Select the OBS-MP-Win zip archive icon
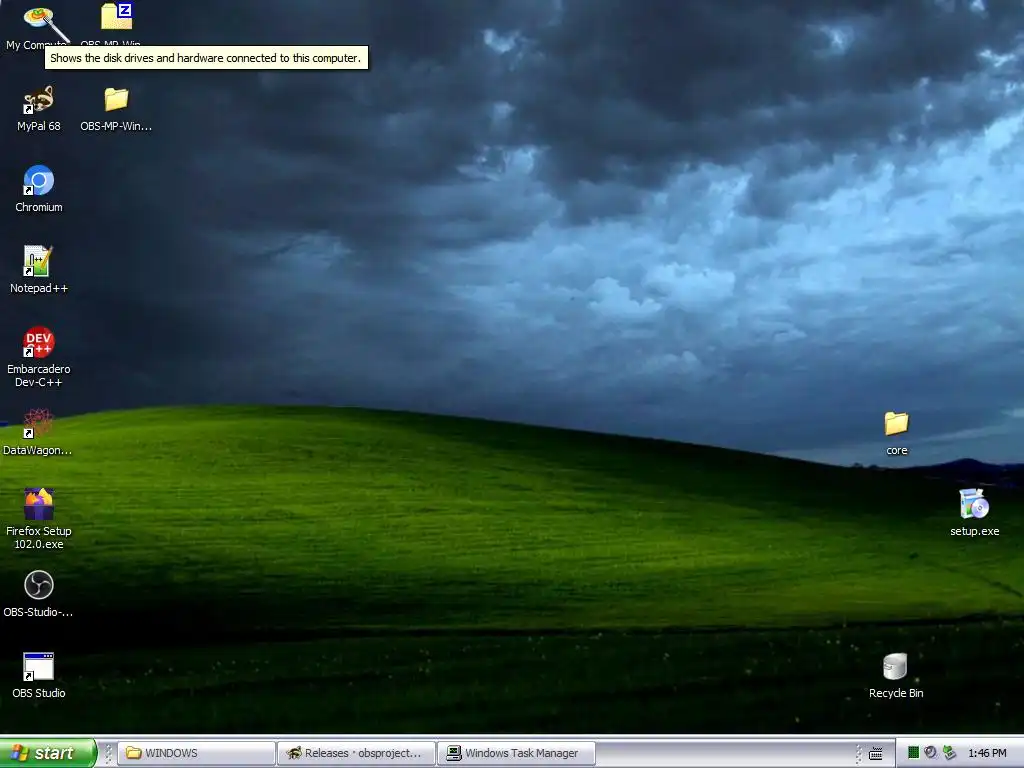Screen dimensions: 1024x768 [x=116, y=17]
